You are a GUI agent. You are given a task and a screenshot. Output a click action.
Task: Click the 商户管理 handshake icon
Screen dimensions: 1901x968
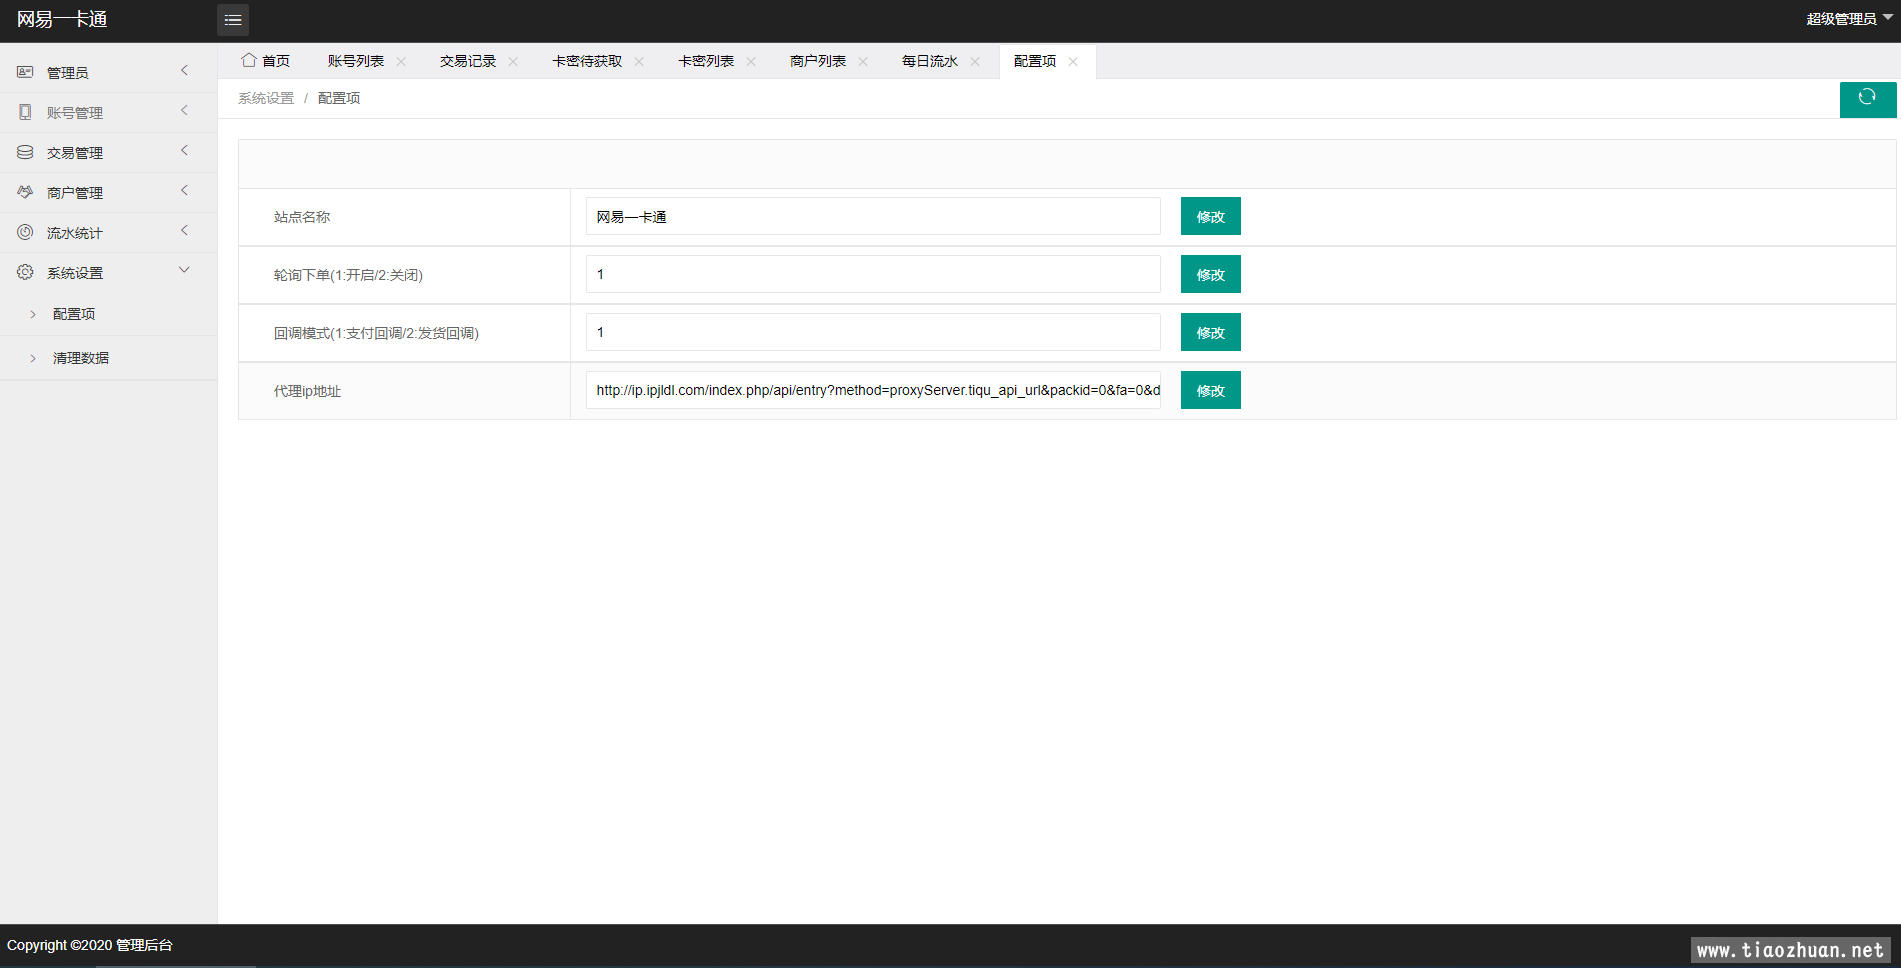25,192
